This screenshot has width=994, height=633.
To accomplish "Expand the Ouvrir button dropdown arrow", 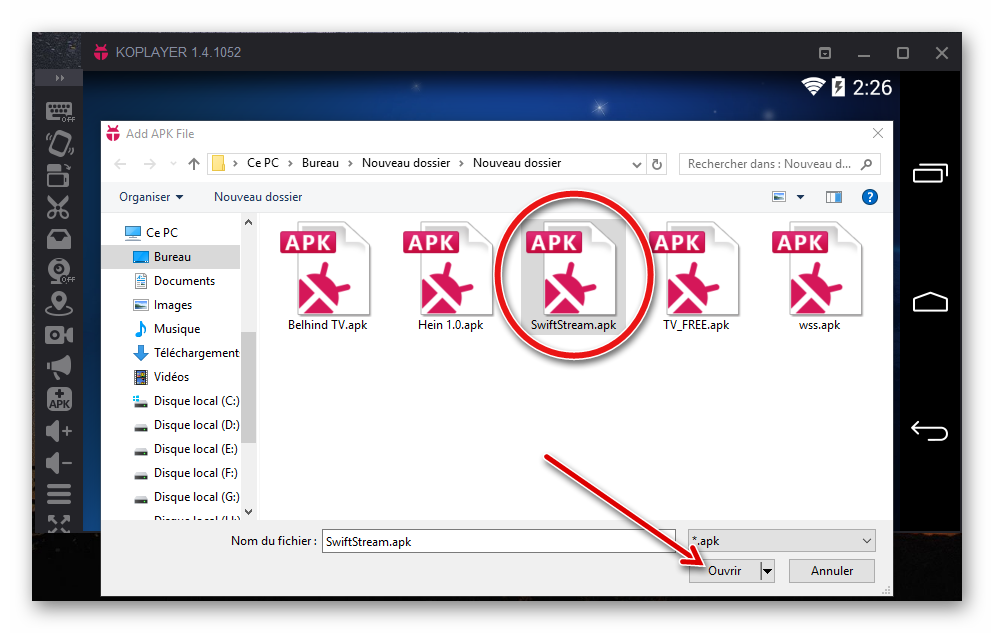I will coord(767,571).
